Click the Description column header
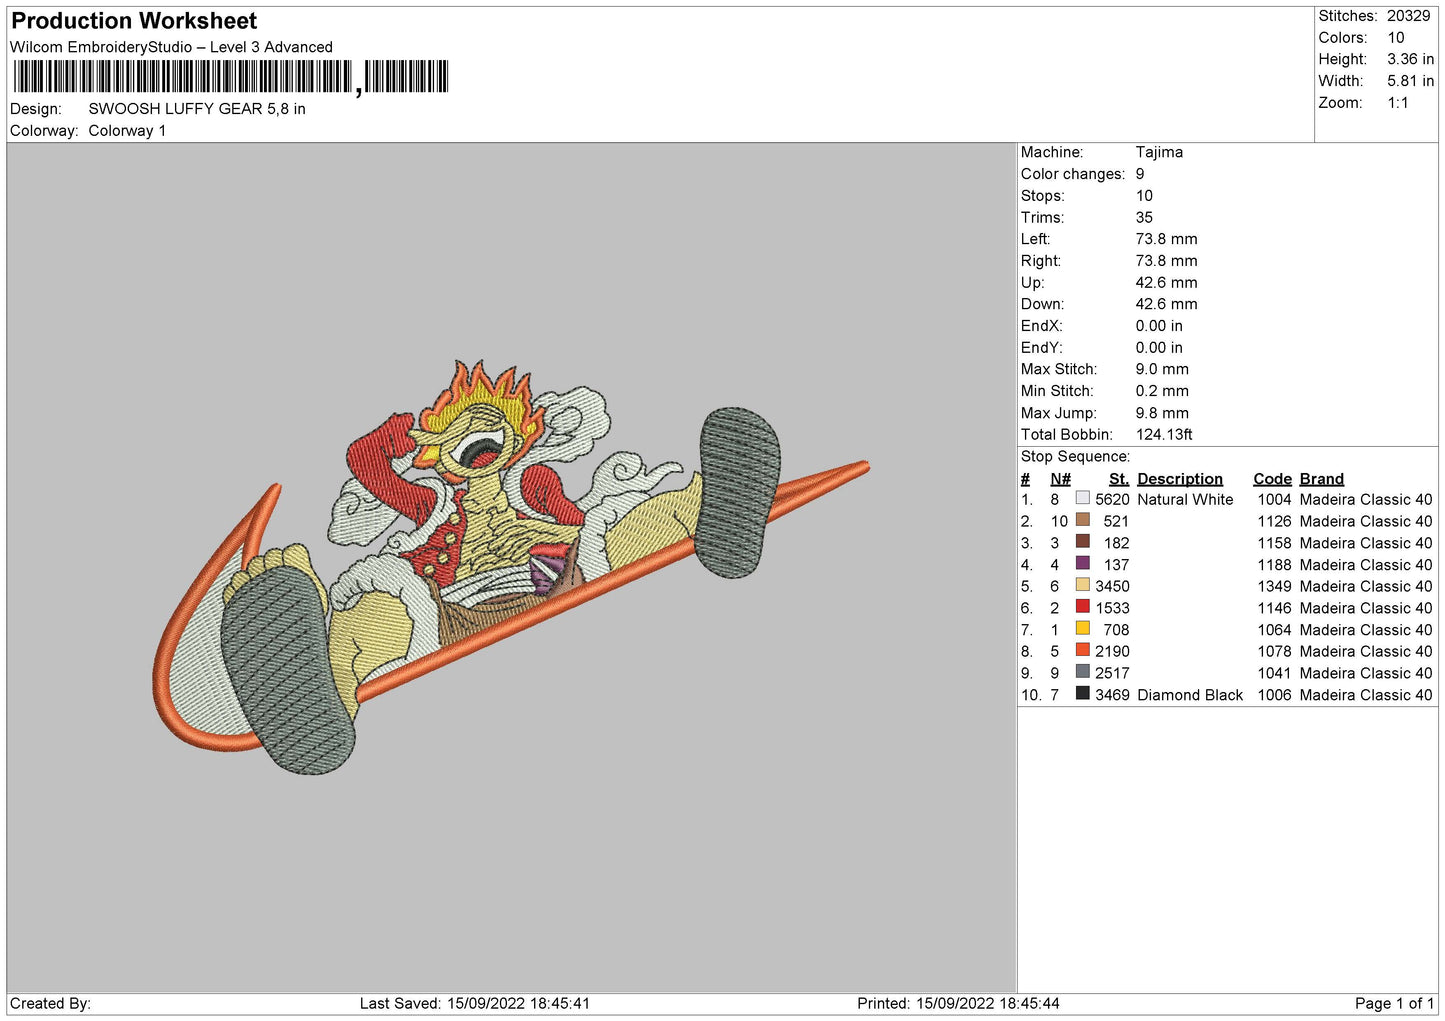This screenshot has height=1021, width=1445. (x=1179, y=479)
